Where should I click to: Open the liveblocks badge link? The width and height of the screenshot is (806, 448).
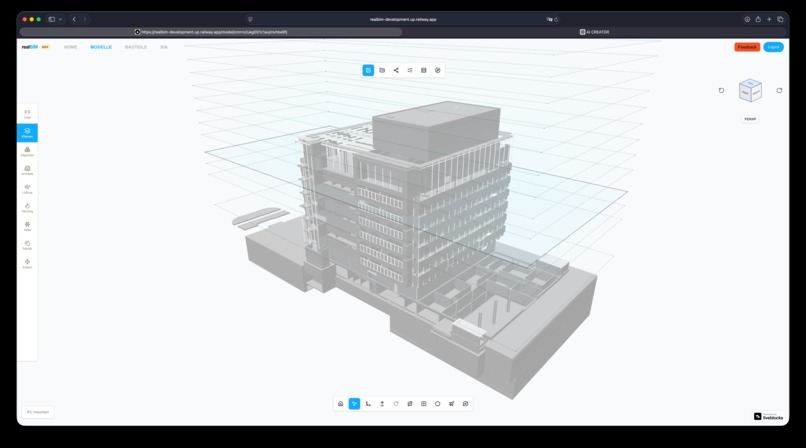point(768,417)
